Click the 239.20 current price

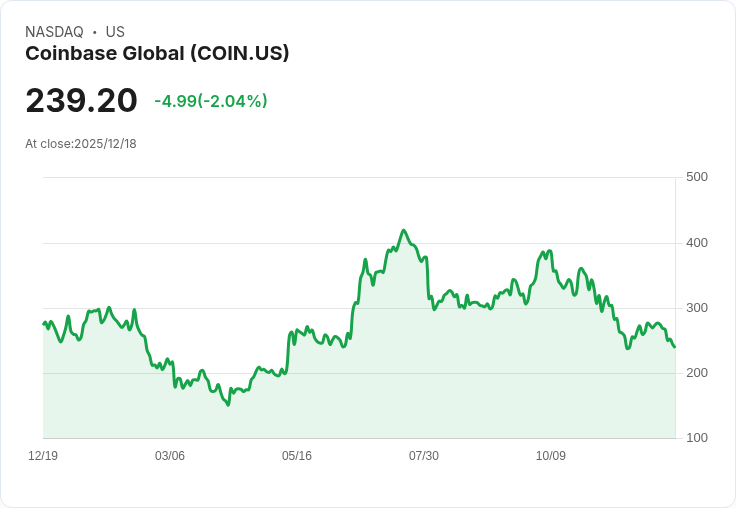(81, 101)
